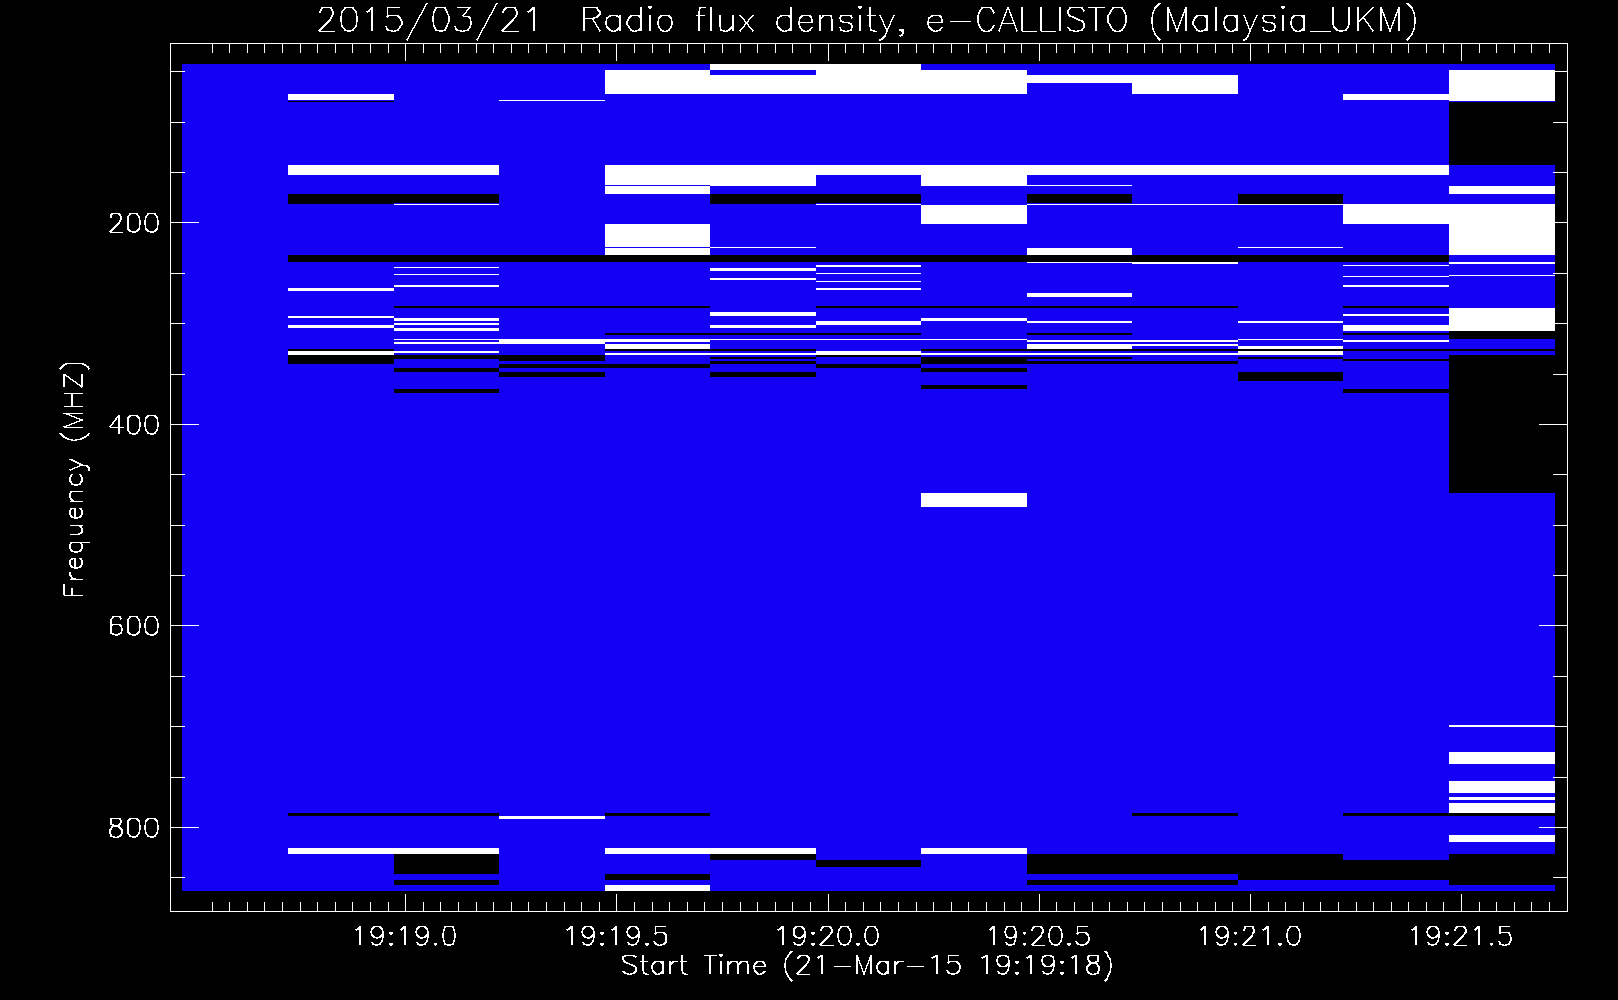1618x1000 pixels.
Task: Click the plot title e-CALLISTO (Malaysia_UKM)
Action: click(1172, 20)
